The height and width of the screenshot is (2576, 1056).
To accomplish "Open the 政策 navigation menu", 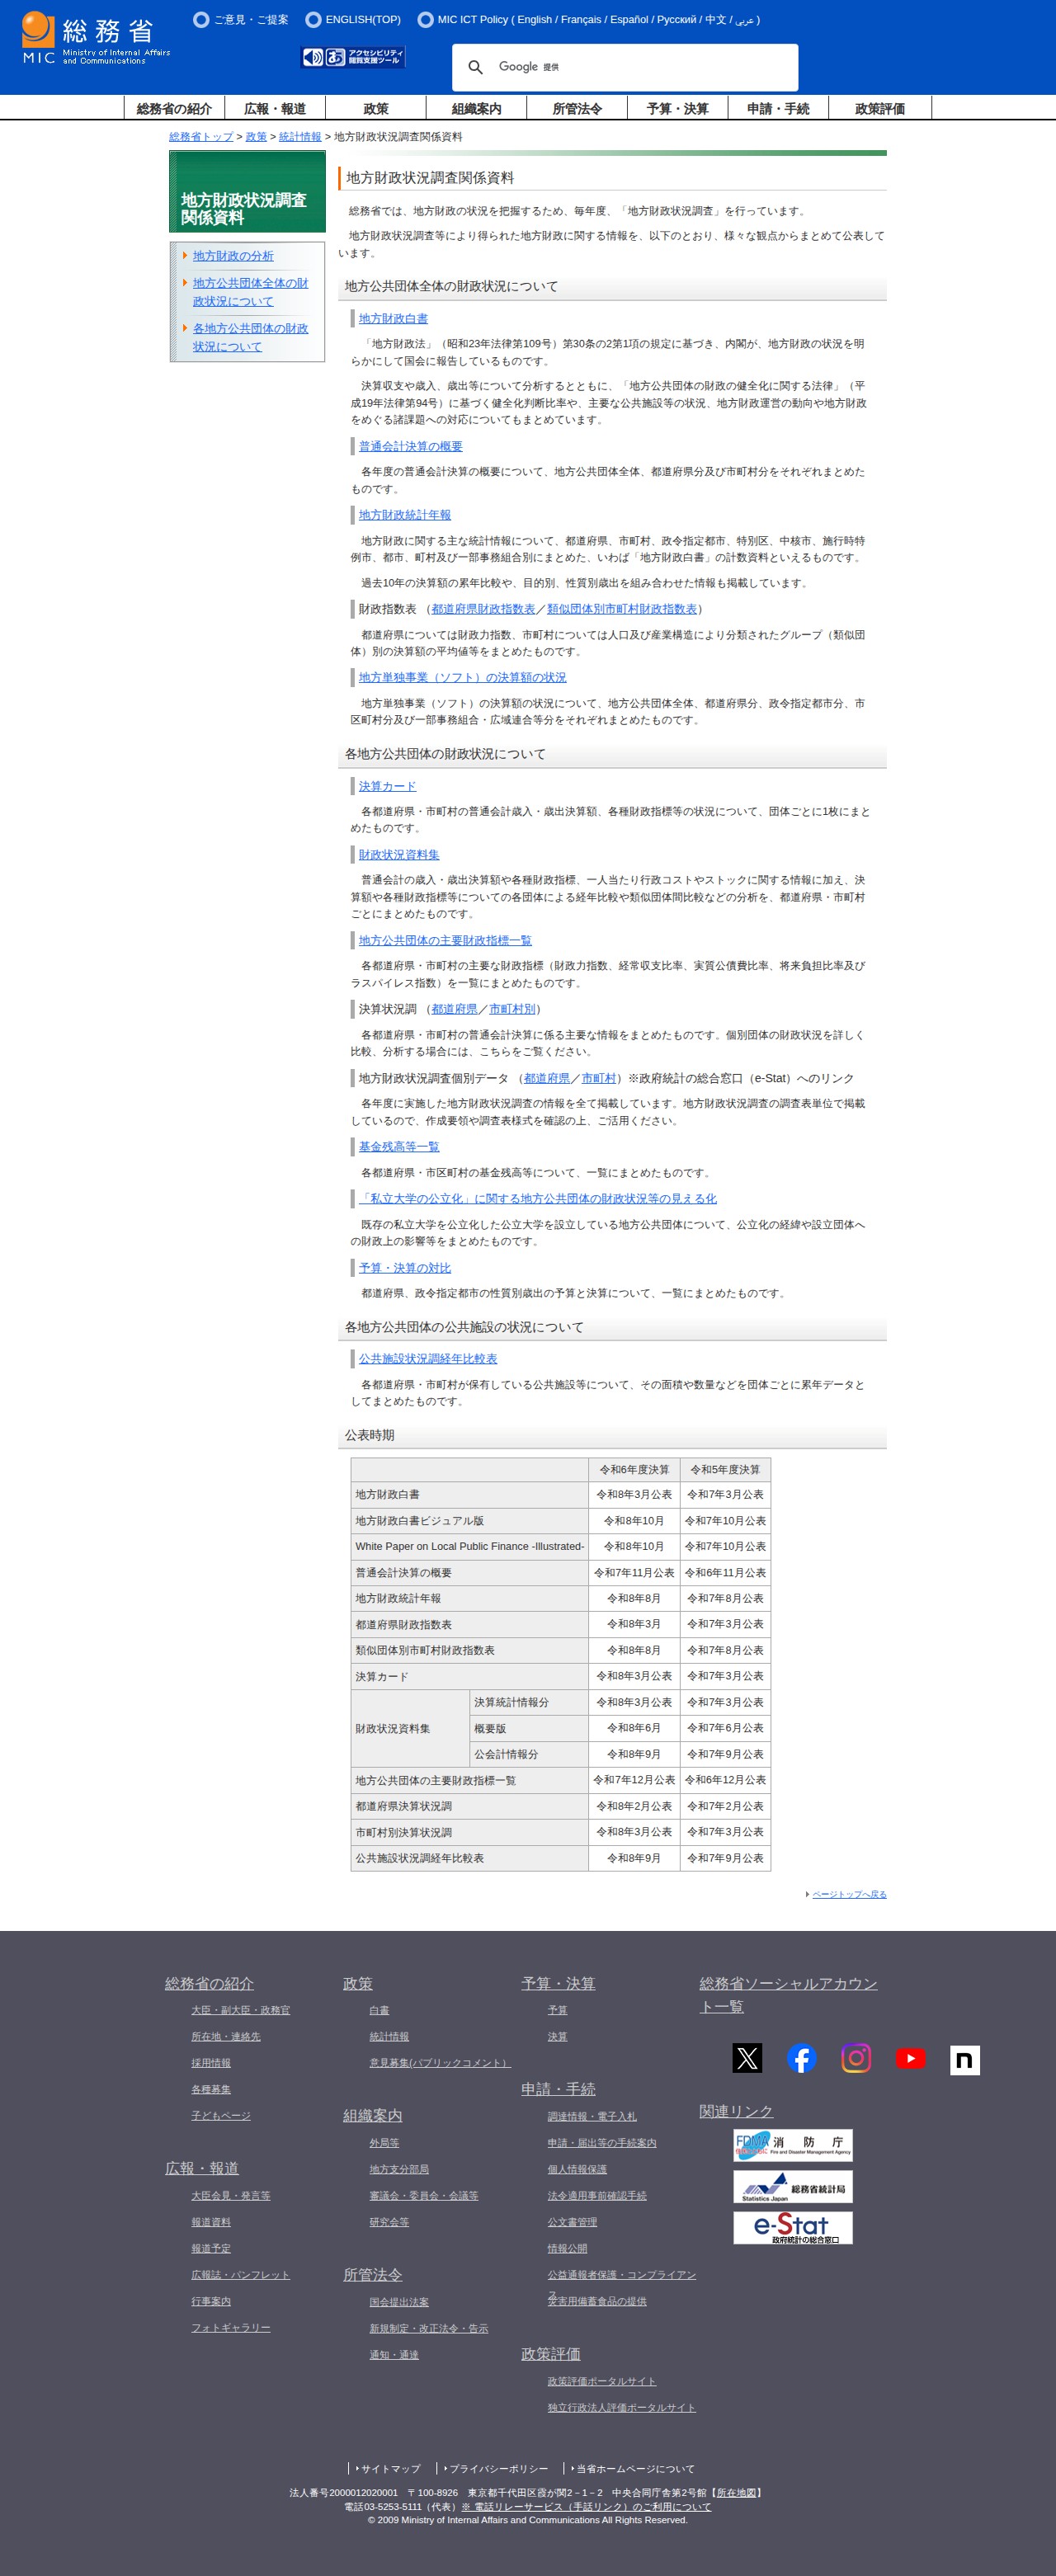I will (x=376, y=108).
